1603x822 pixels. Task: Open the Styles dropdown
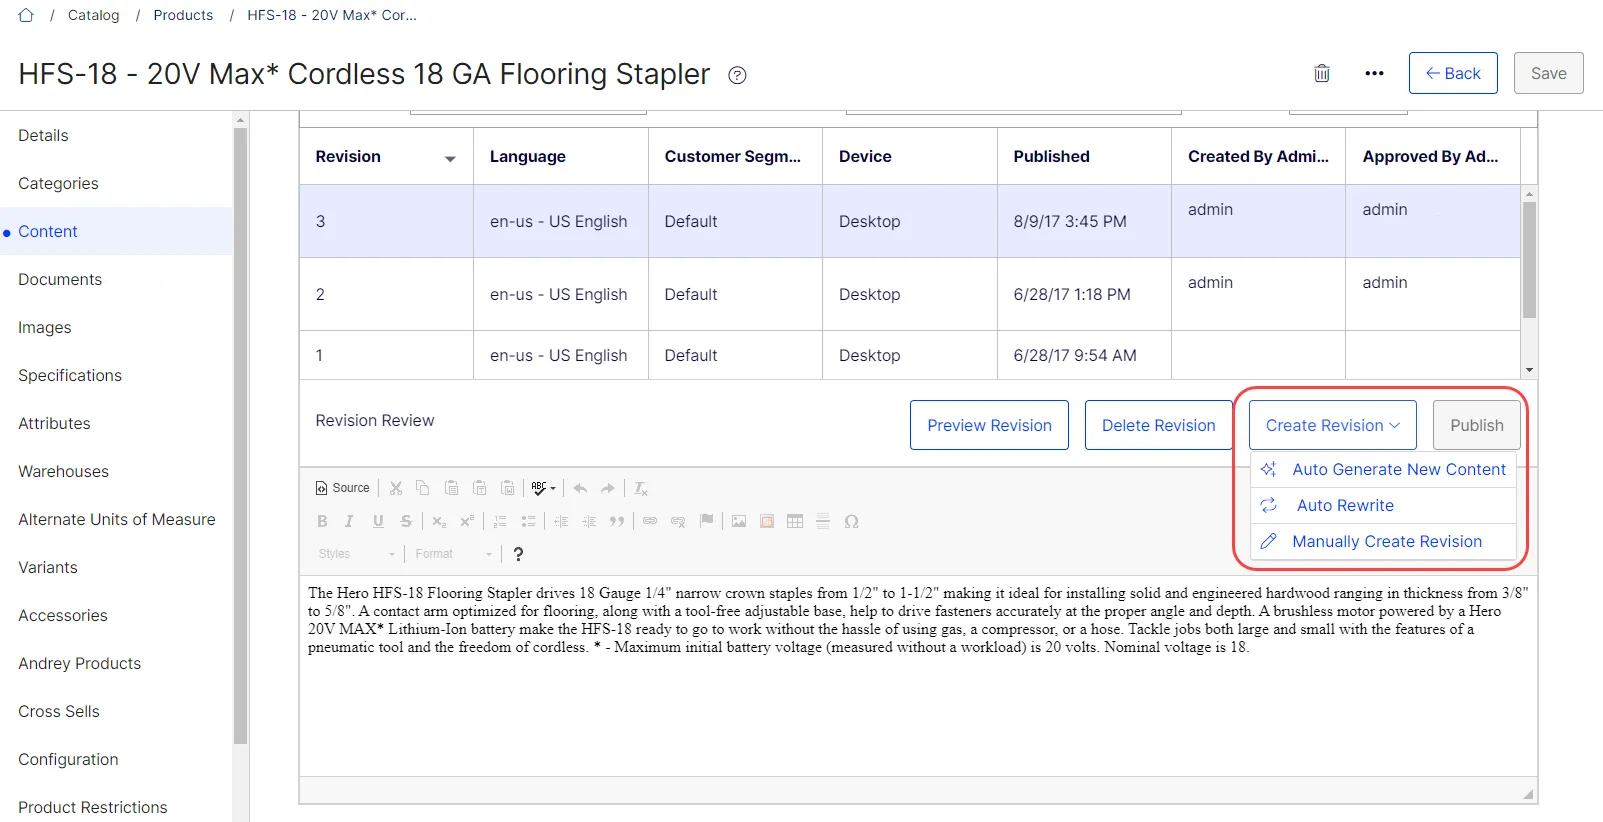(356, 554)
